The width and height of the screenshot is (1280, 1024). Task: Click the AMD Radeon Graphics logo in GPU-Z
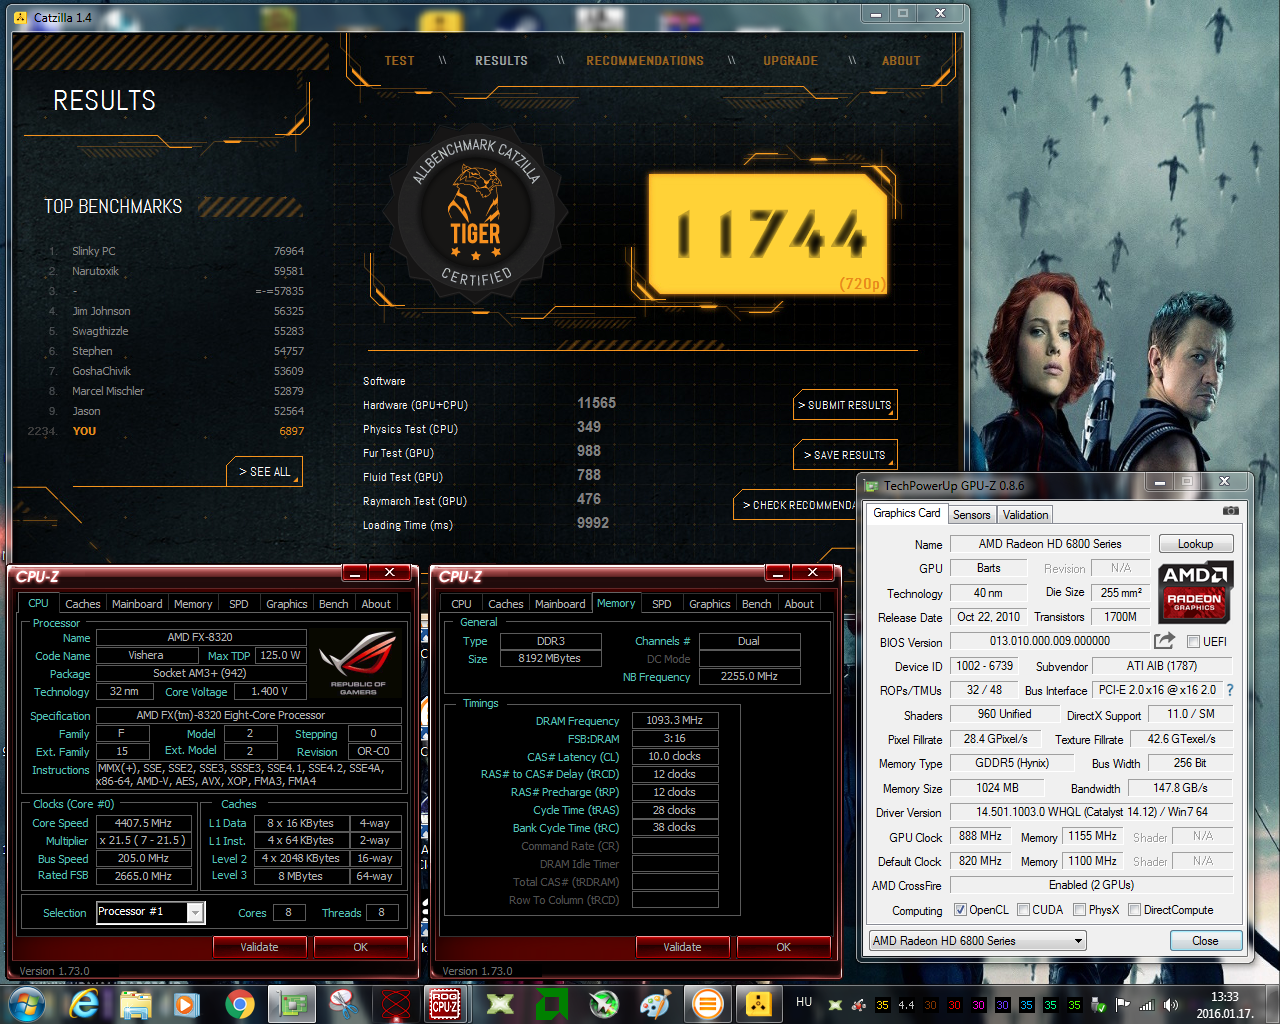1195,592
